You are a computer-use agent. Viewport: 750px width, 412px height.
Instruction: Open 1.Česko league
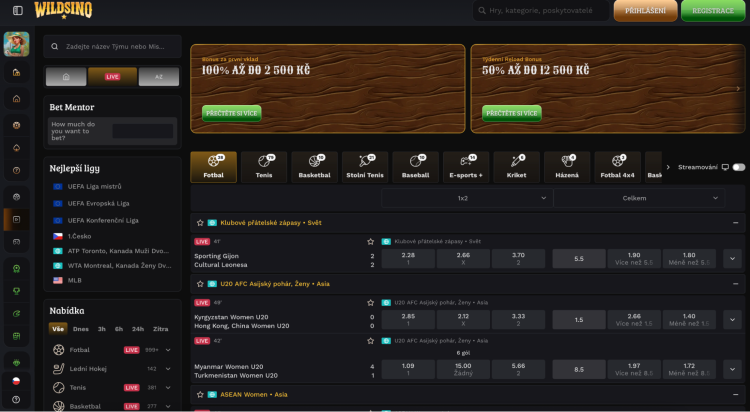click(79, 236)
